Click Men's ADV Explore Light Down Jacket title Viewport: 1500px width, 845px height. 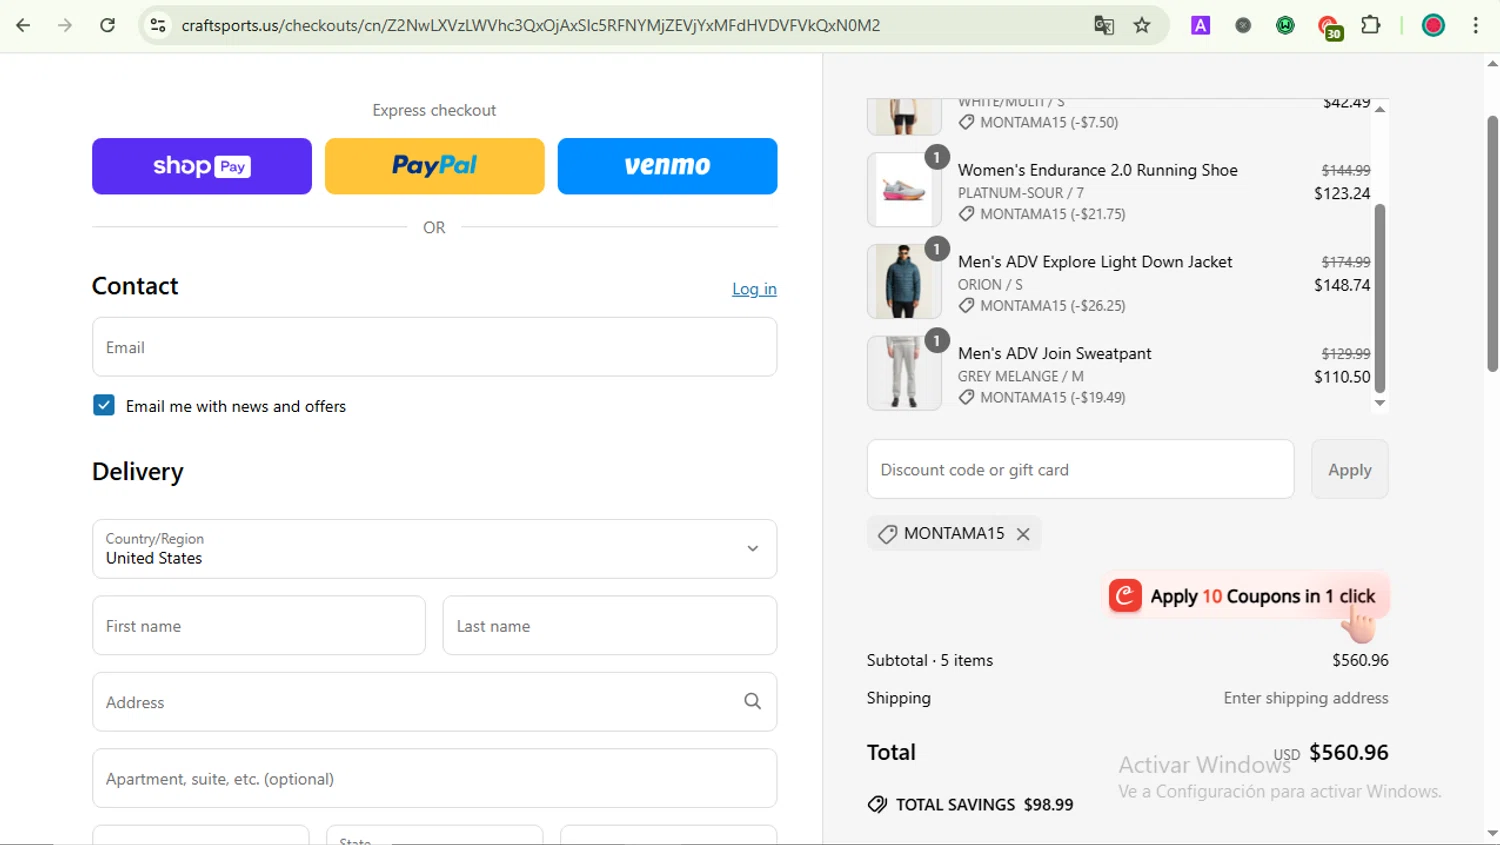1095,262
